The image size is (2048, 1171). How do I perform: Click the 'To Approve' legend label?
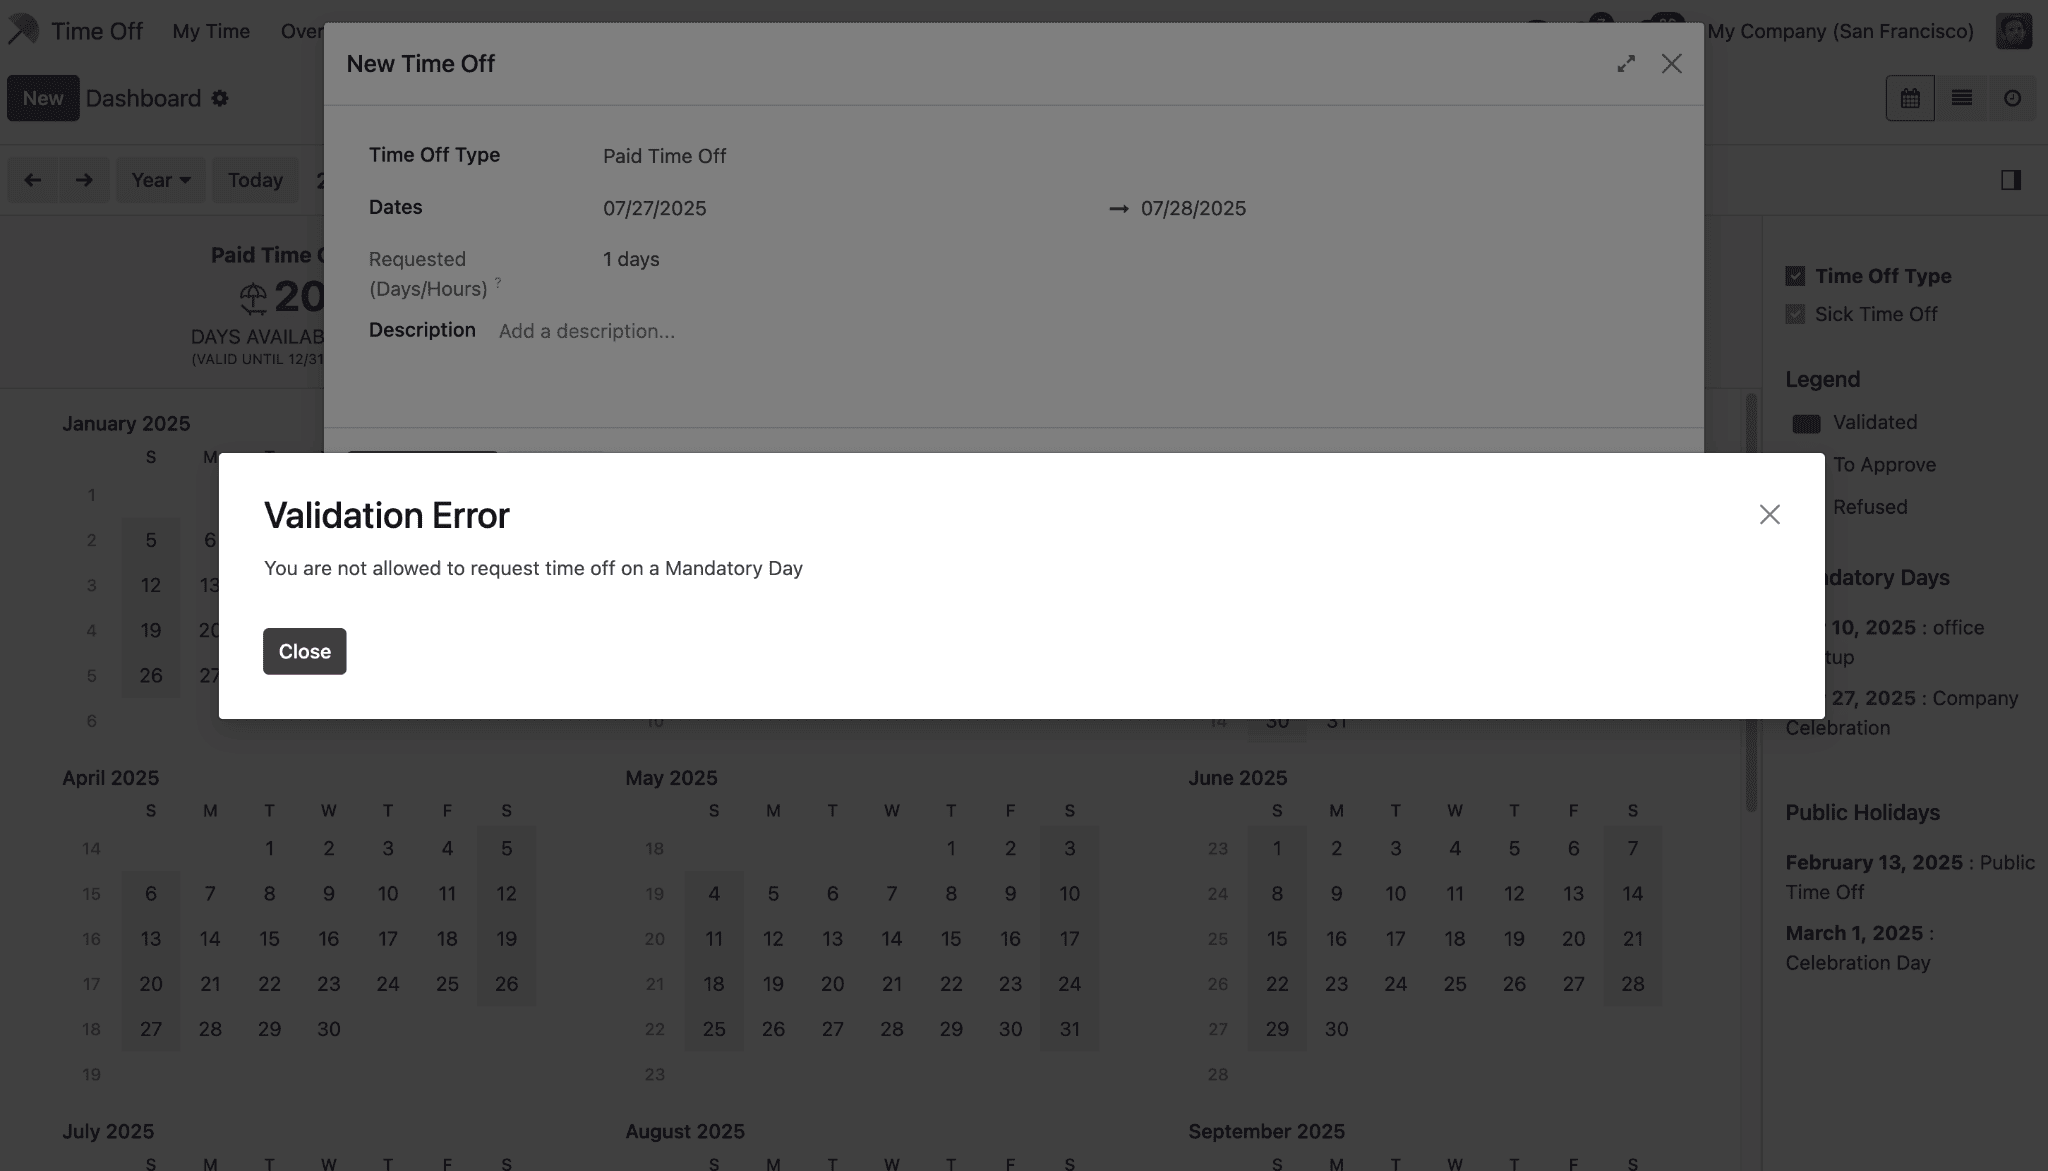(x=1884, y=465)
